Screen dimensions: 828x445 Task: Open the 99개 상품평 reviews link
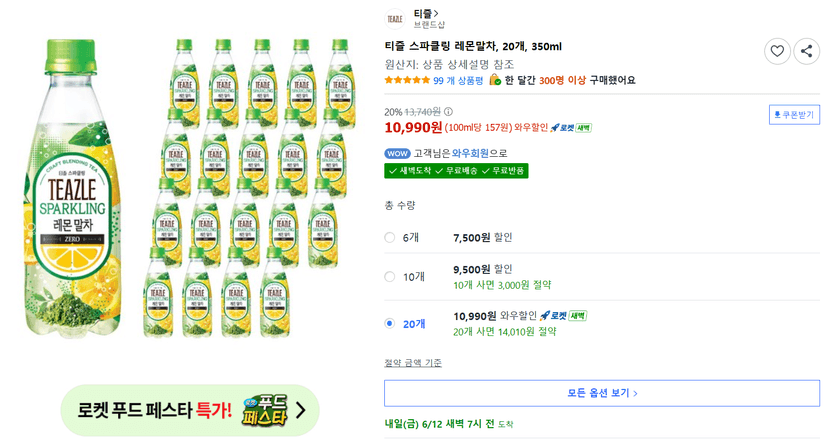[458, 81]
